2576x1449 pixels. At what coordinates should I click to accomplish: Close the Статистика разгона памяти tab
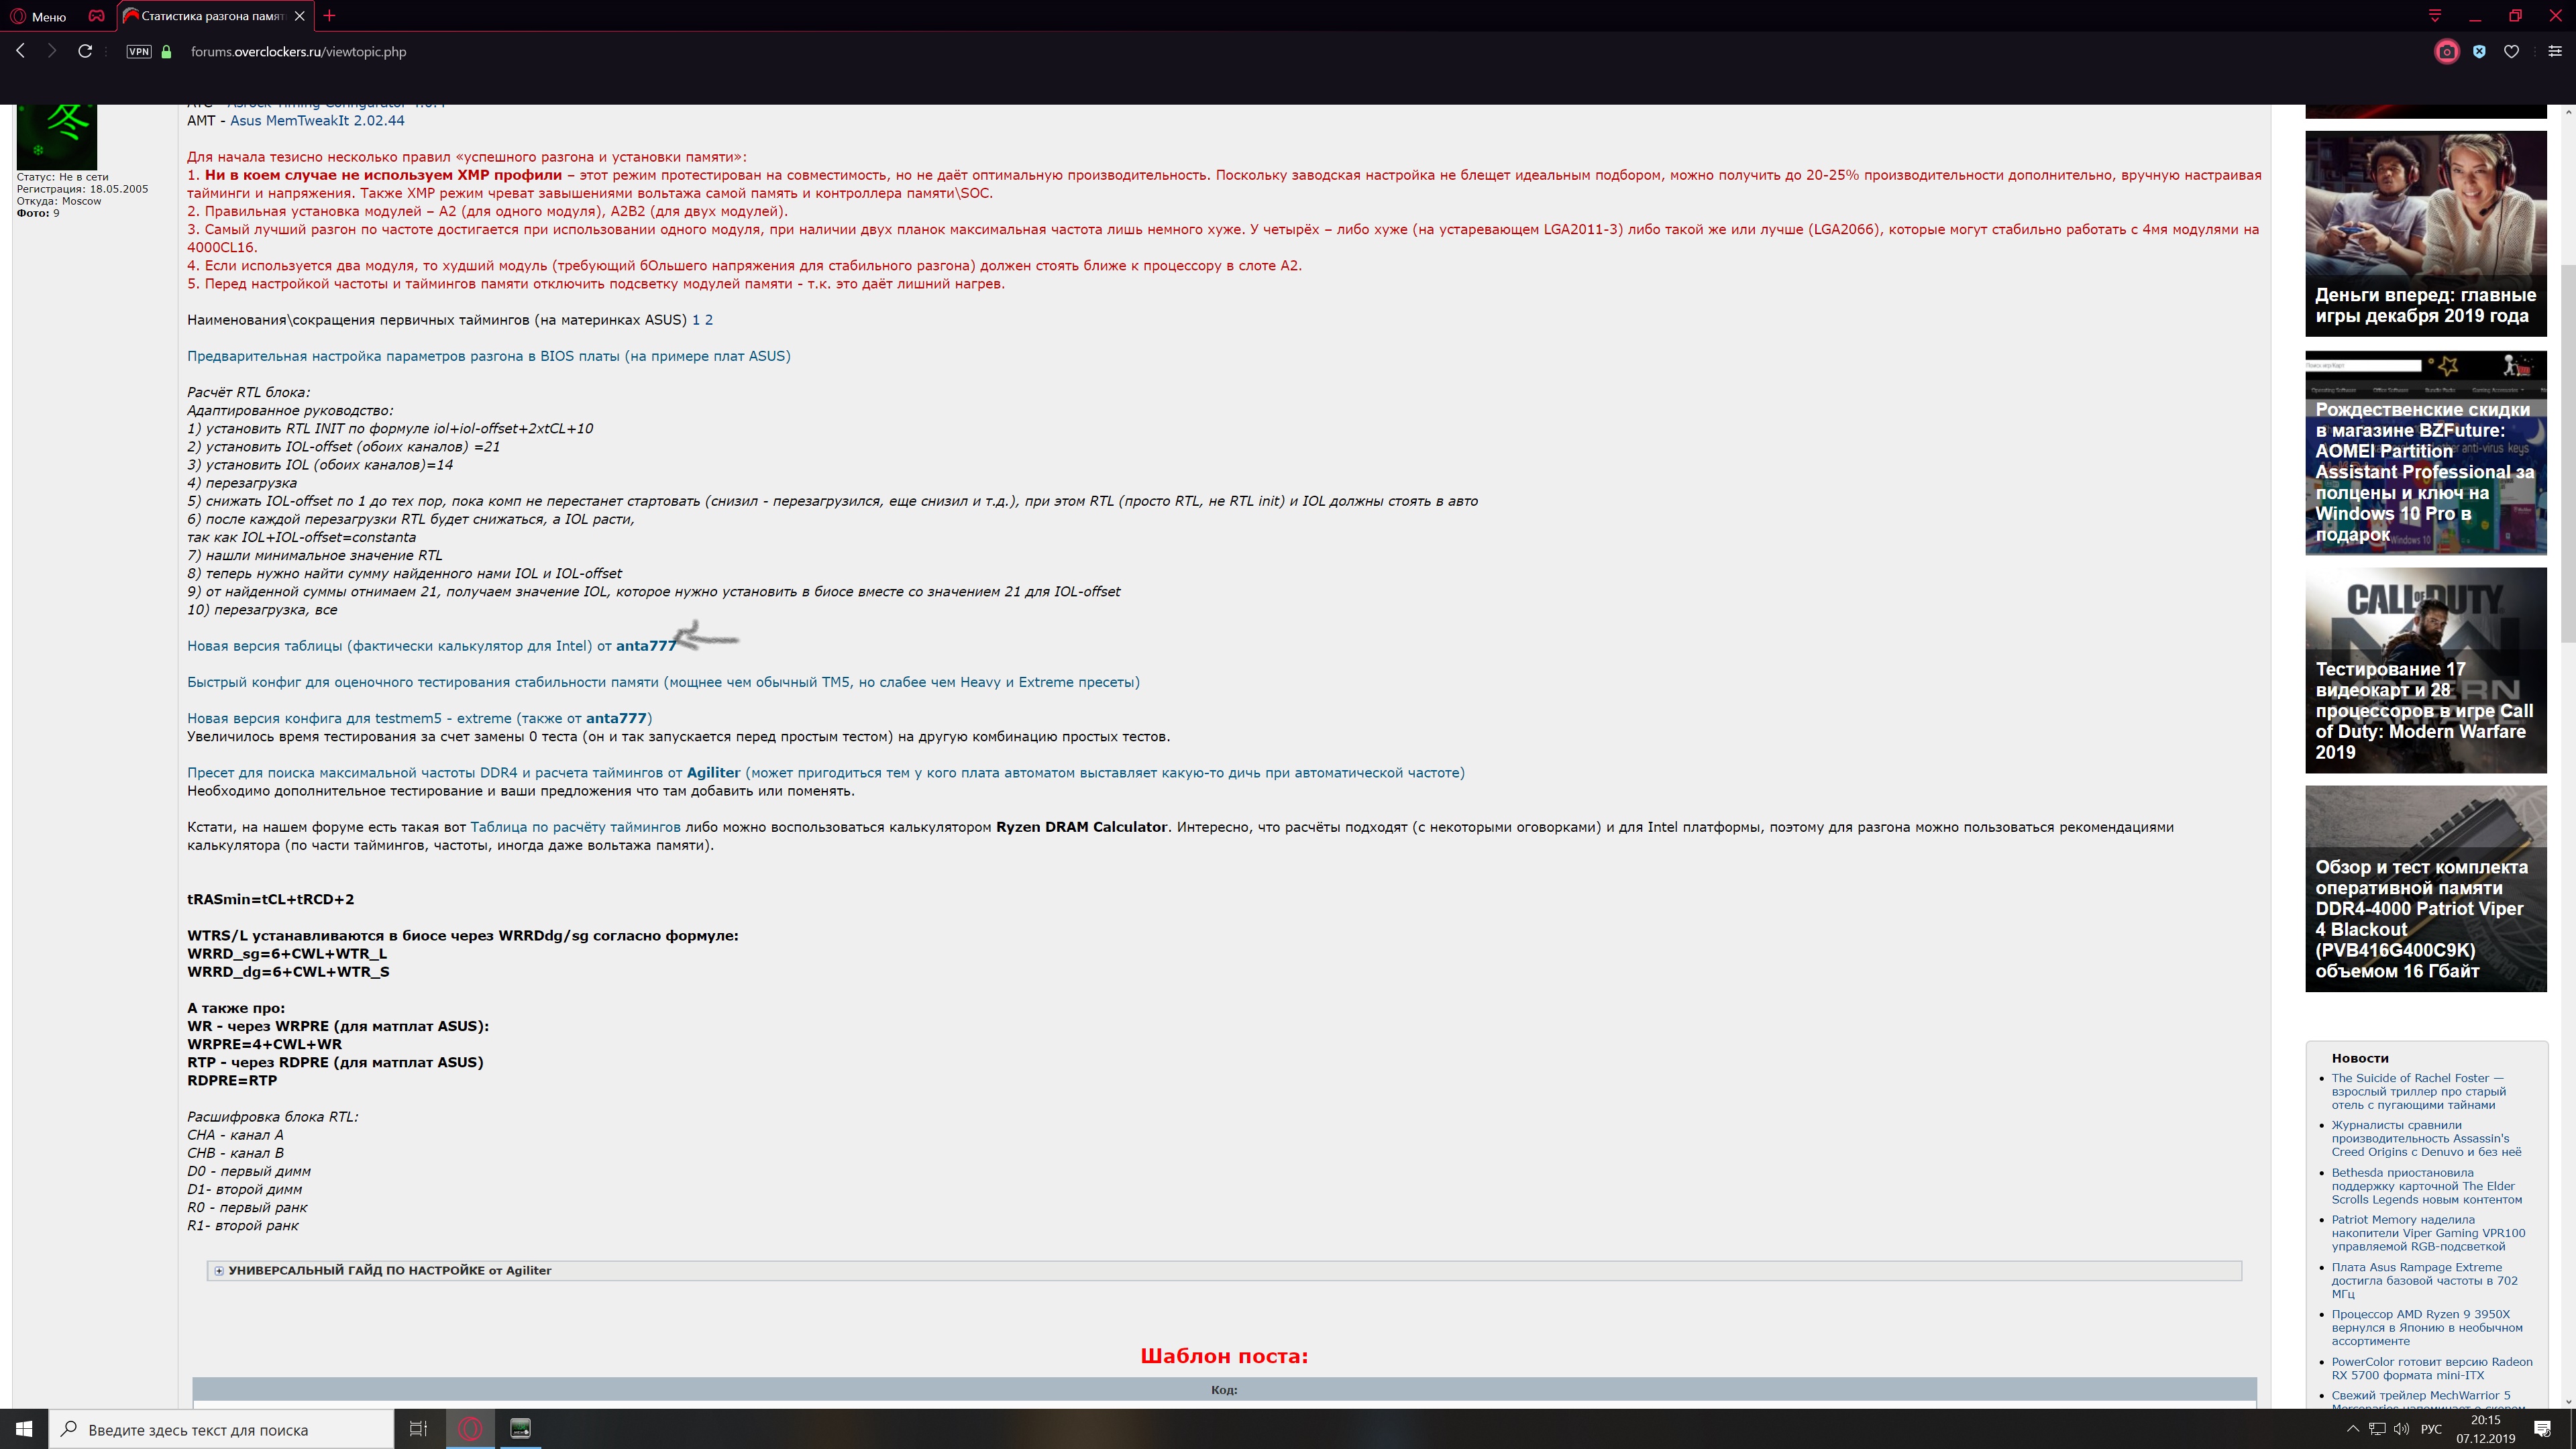(x=299, y=16)
